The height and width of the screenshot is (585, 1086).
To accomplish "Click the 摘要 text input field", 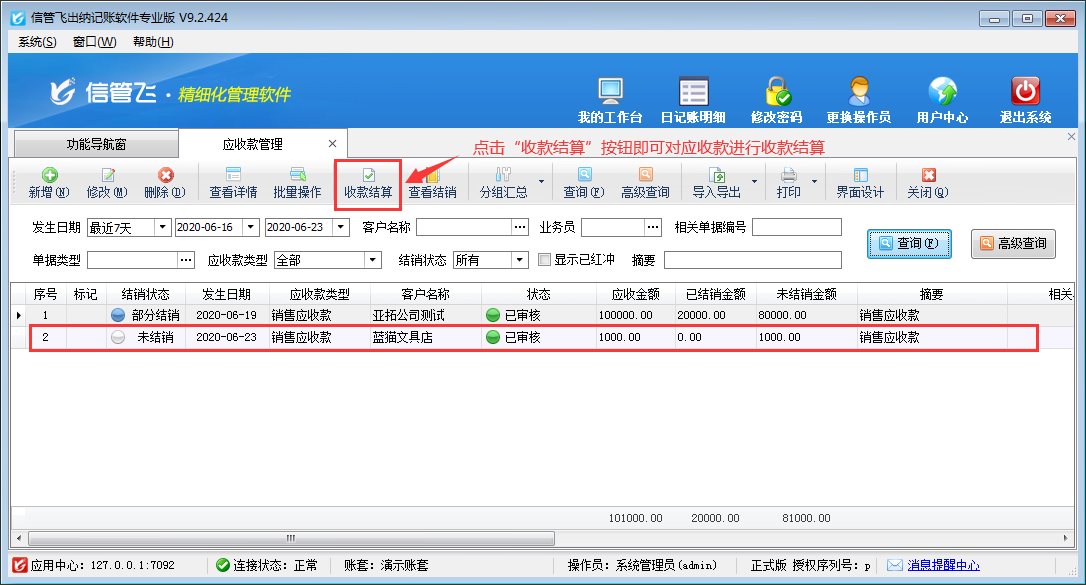I will (752, 260).
